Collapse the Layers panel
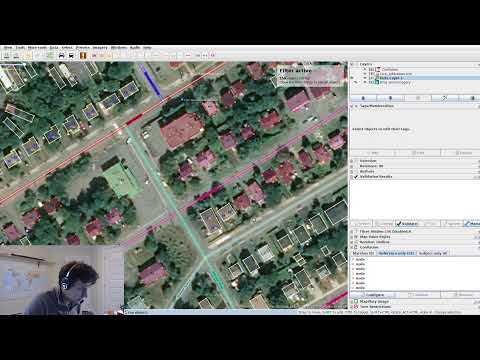The image size is (480, 360). click(352, 64)
